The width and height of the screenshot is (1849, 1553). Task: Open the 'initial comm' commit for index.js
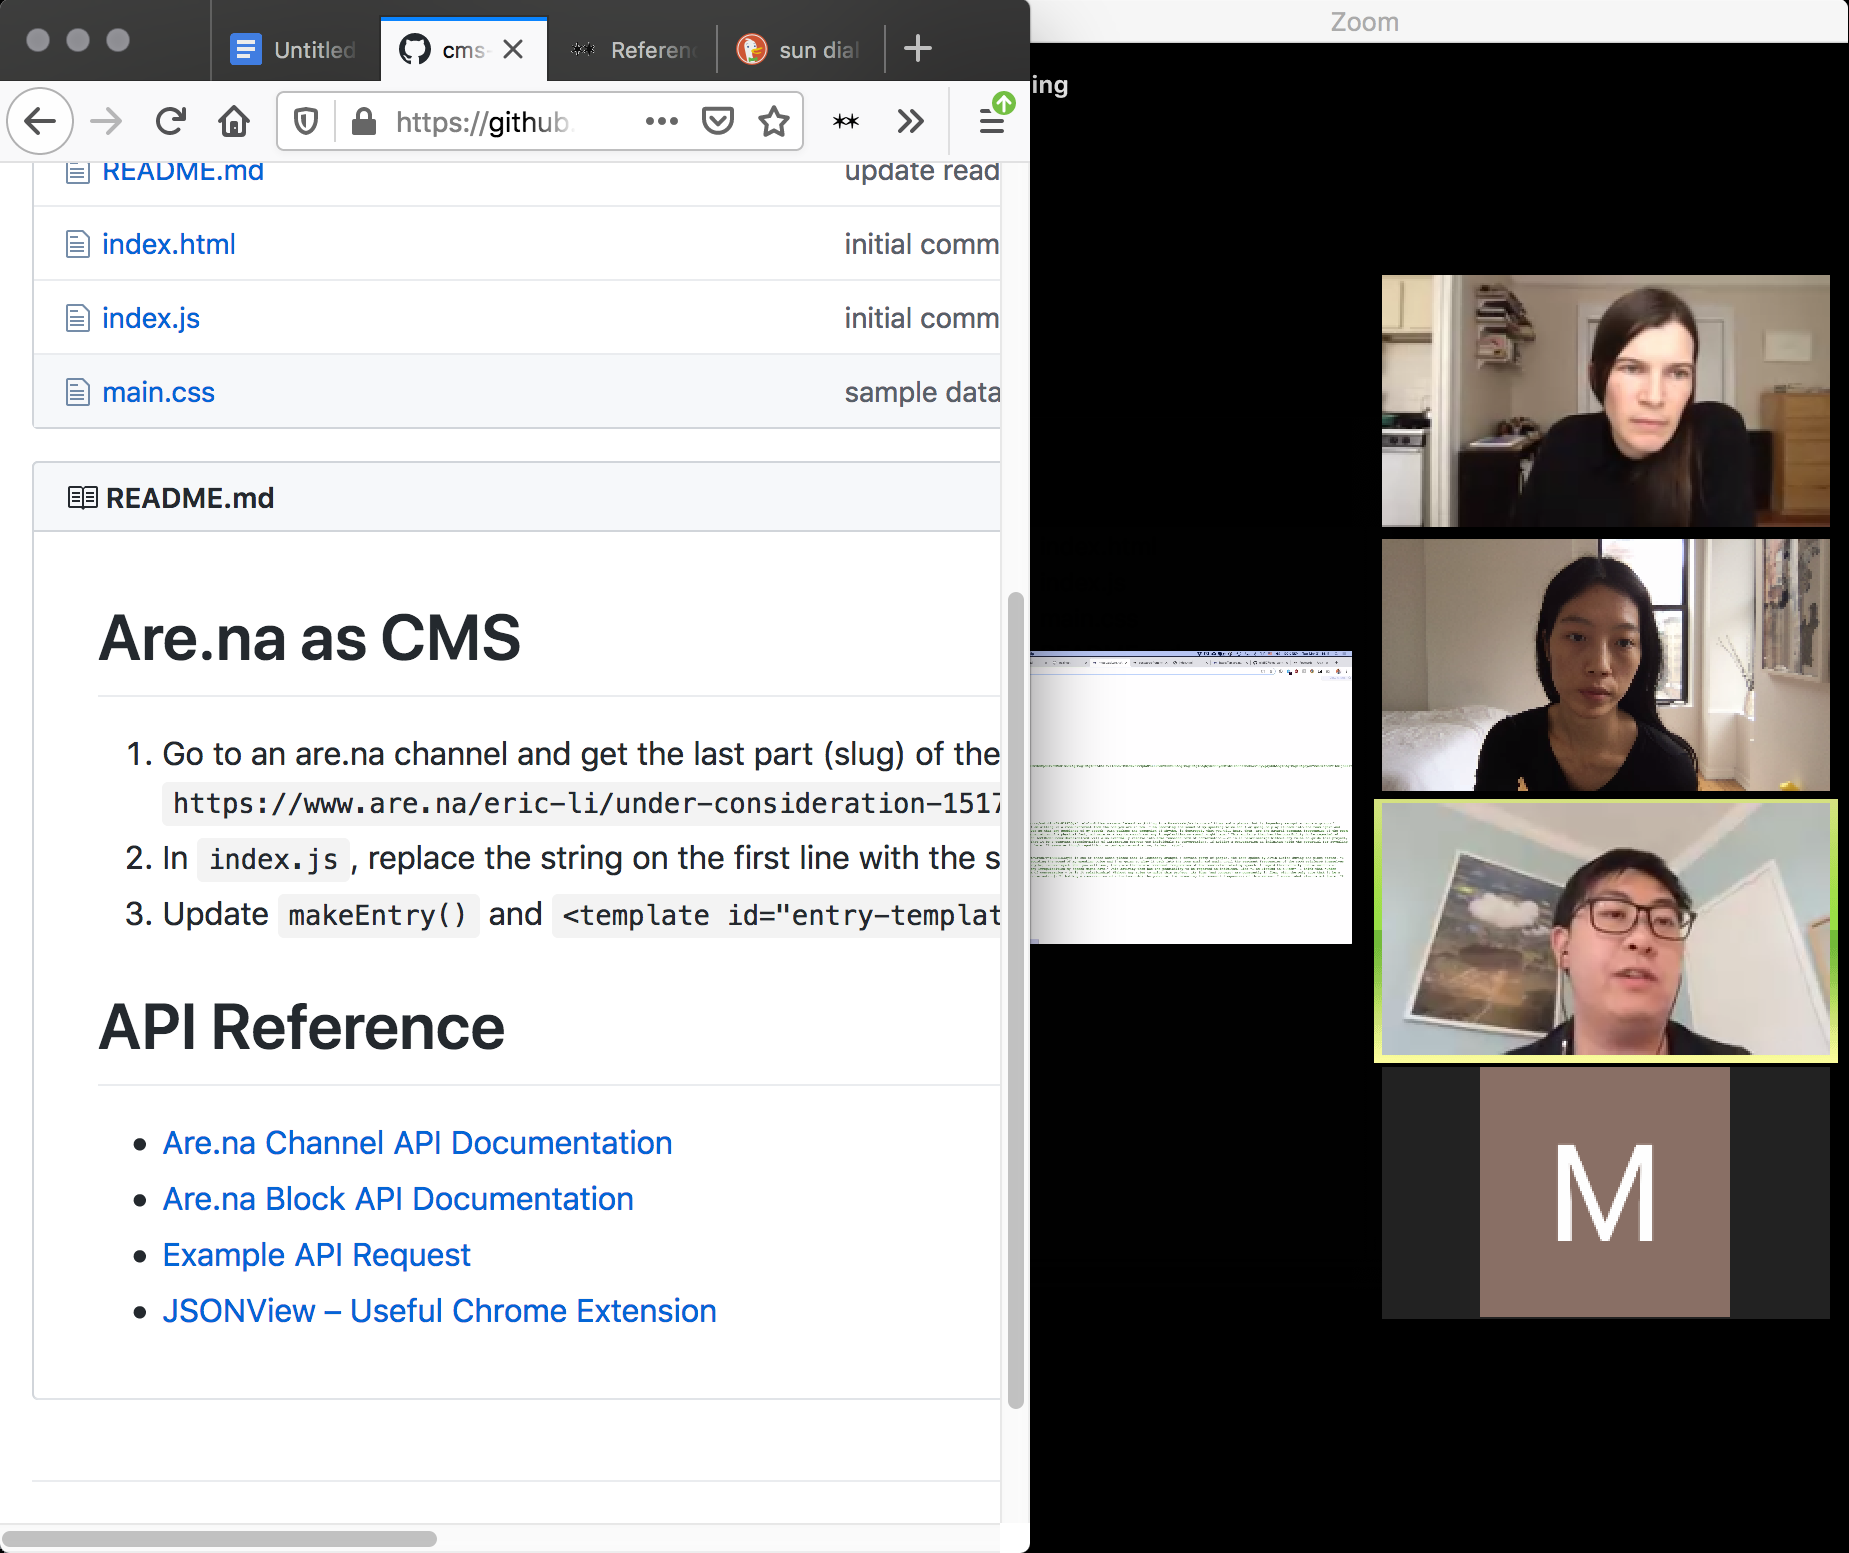(921, 318)
